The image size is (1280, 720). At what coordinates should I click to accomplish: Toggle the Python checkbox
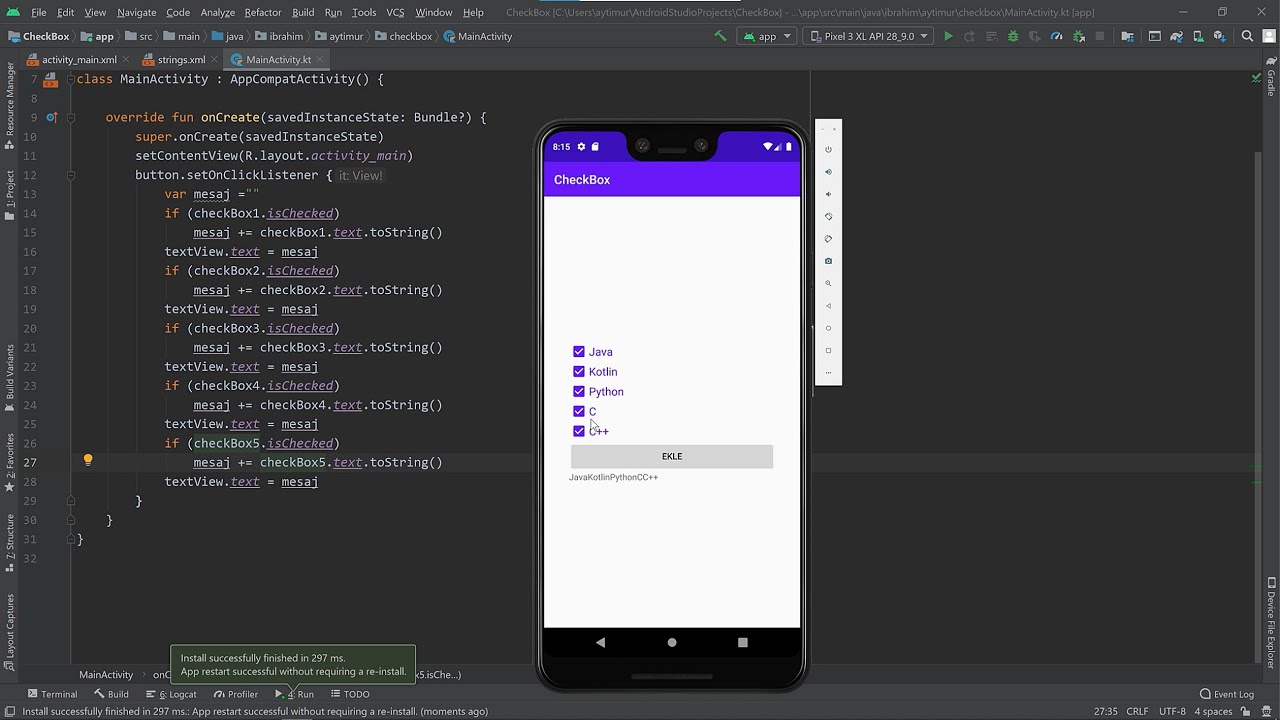point(579,392)
